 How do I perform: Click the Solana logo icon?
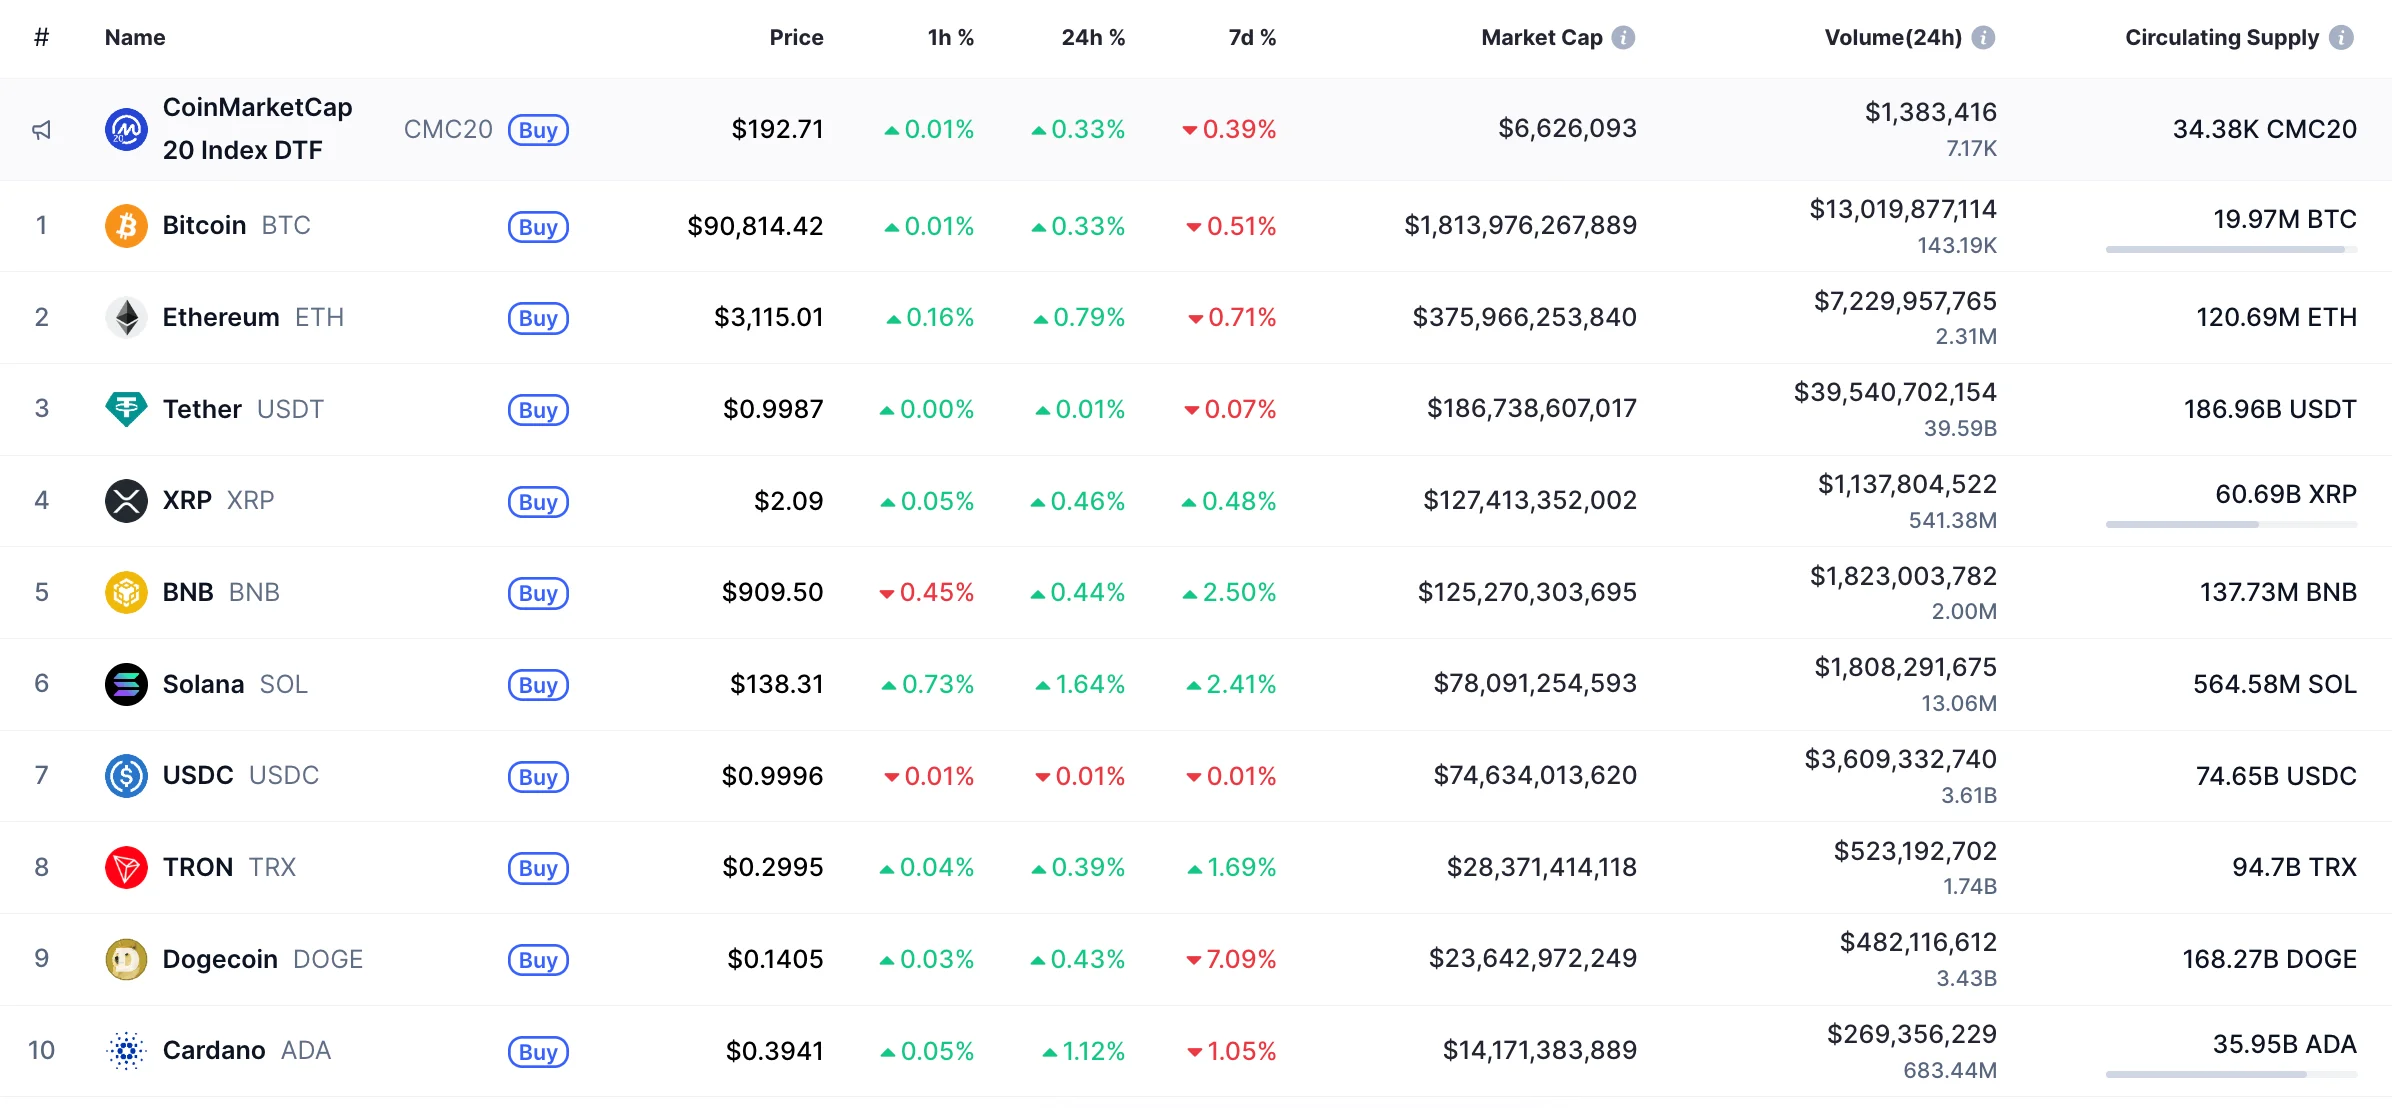tap(126, 684)
